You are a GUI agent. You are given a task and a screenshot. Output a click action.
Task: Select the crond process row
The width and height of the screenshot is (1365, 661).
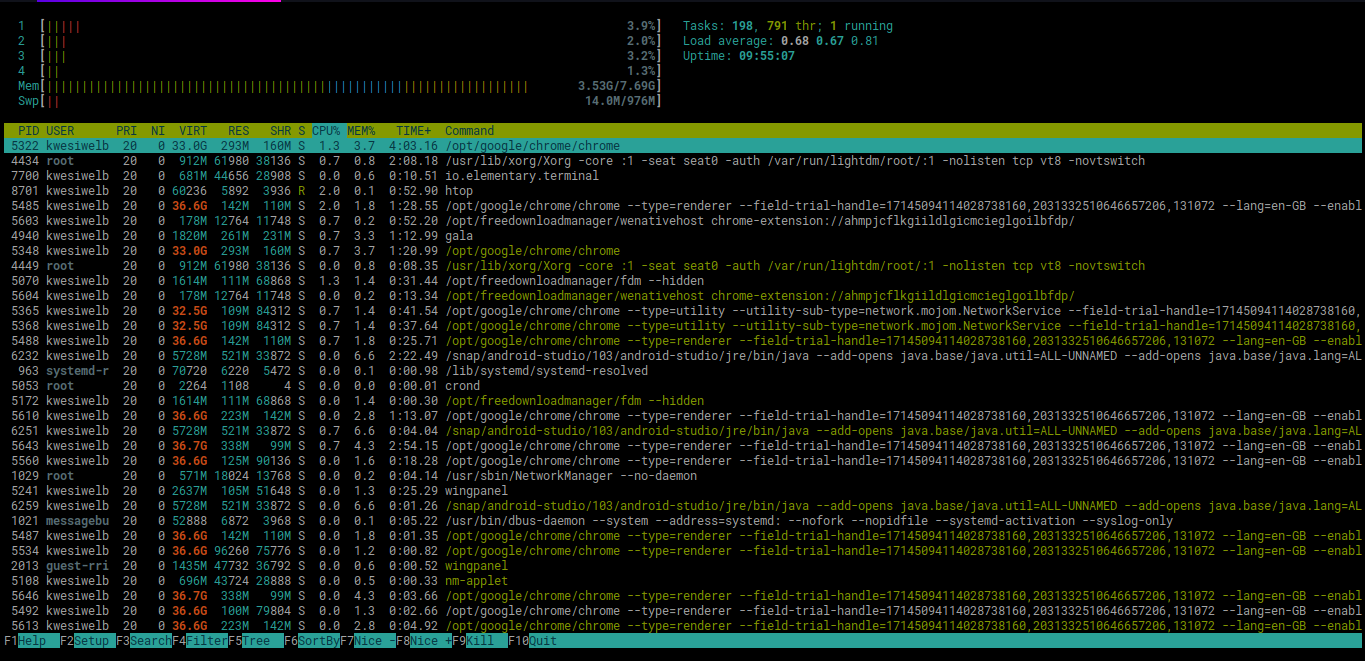pos(682,386)
